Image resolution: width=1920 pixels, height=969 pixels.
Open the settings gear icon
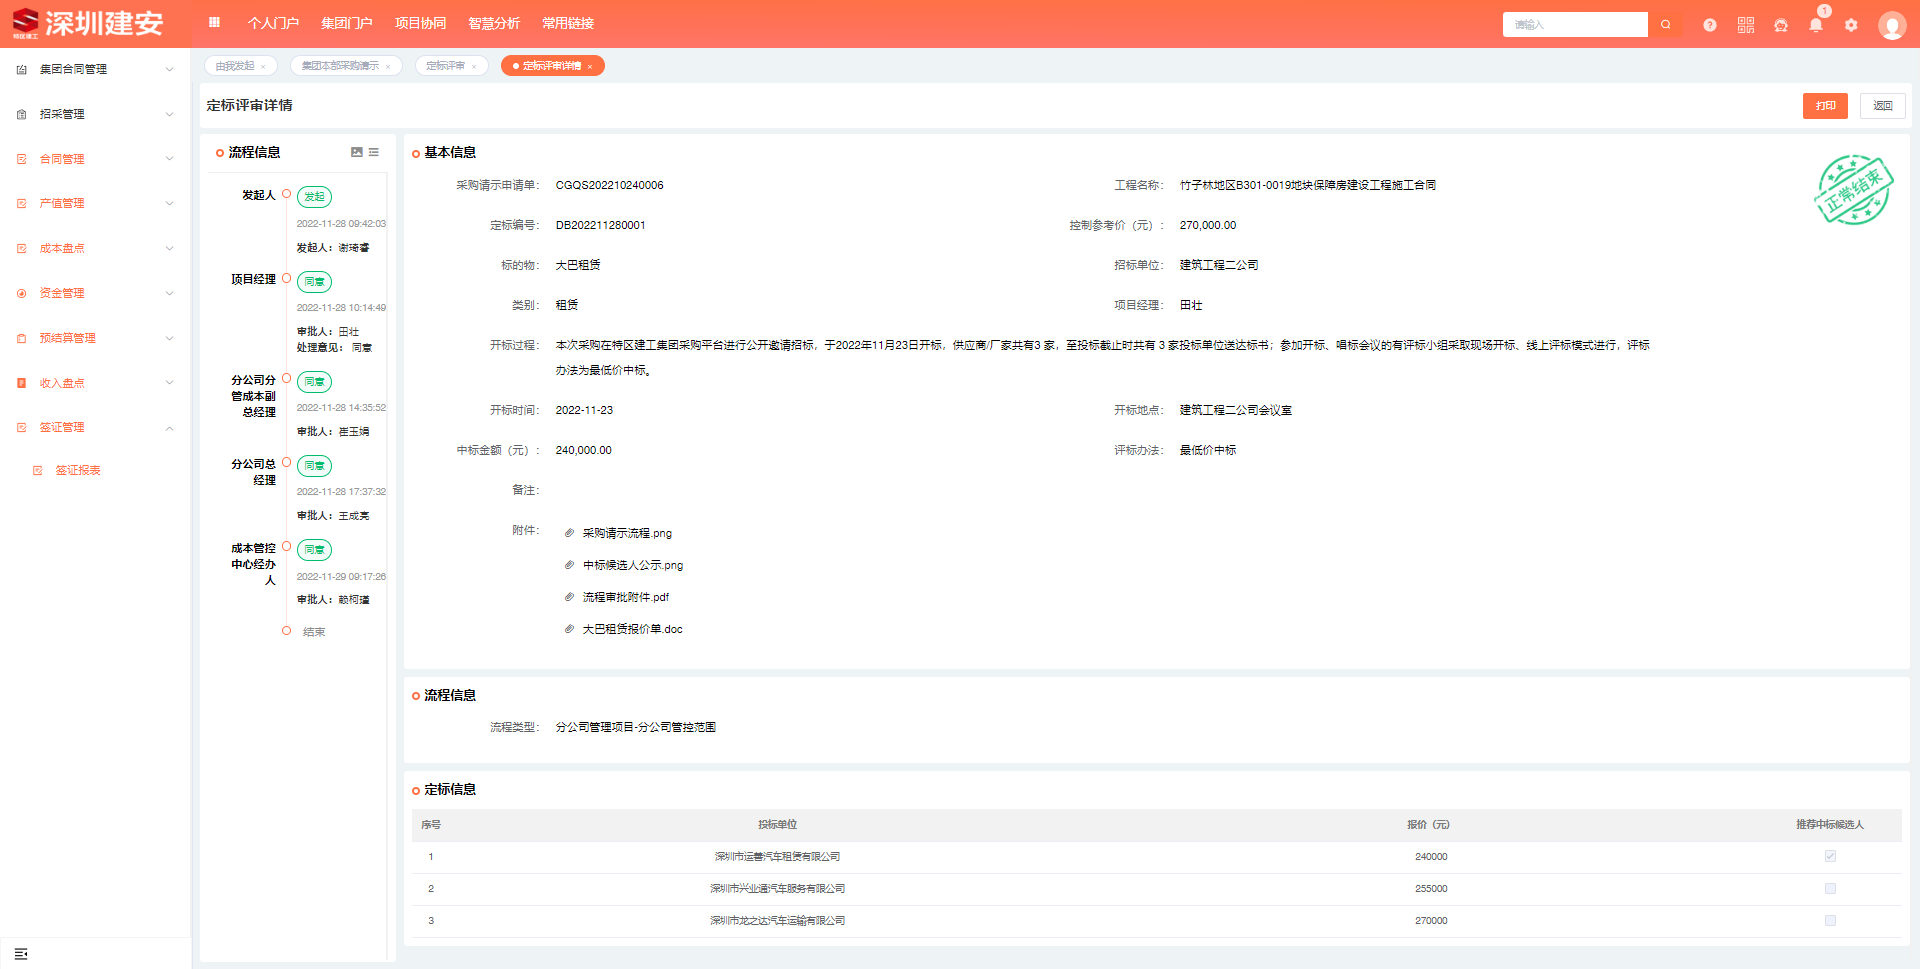coord(1851,25)
